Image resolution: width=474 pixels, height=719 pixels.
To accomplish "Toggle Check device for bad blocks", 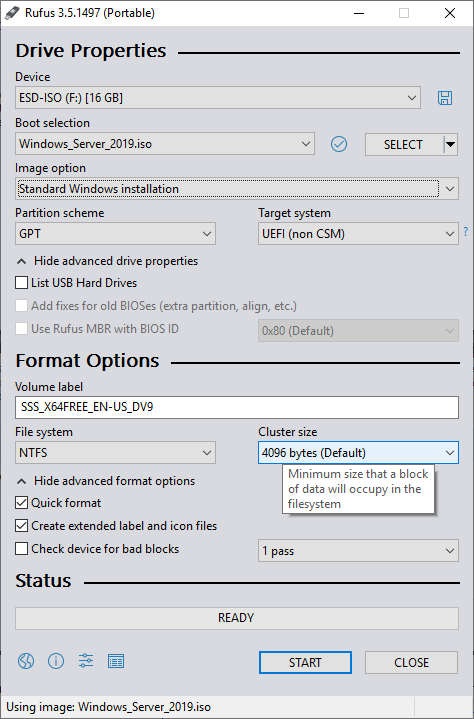I will click(22, 548).
